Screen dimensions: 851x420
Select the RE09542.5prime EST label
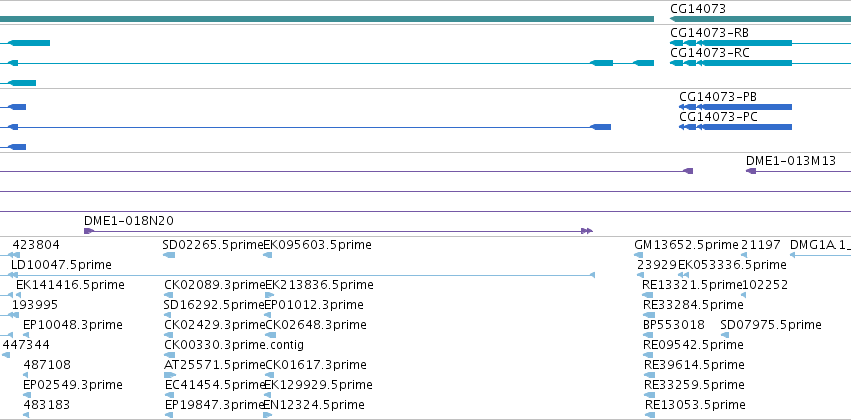693,345
